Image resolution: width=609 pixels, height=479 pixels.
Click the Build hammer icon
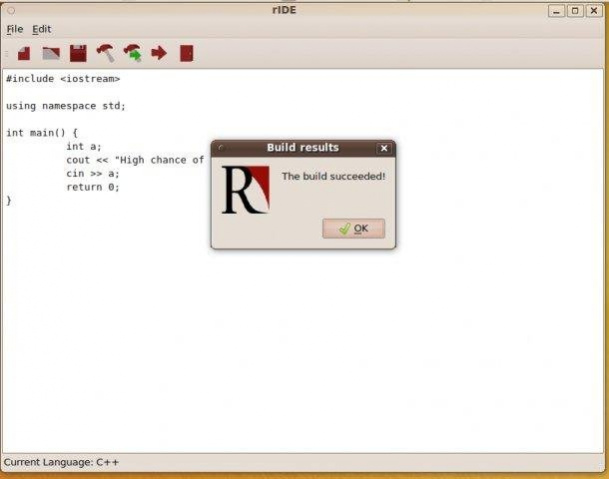click(x=106, y=53)
